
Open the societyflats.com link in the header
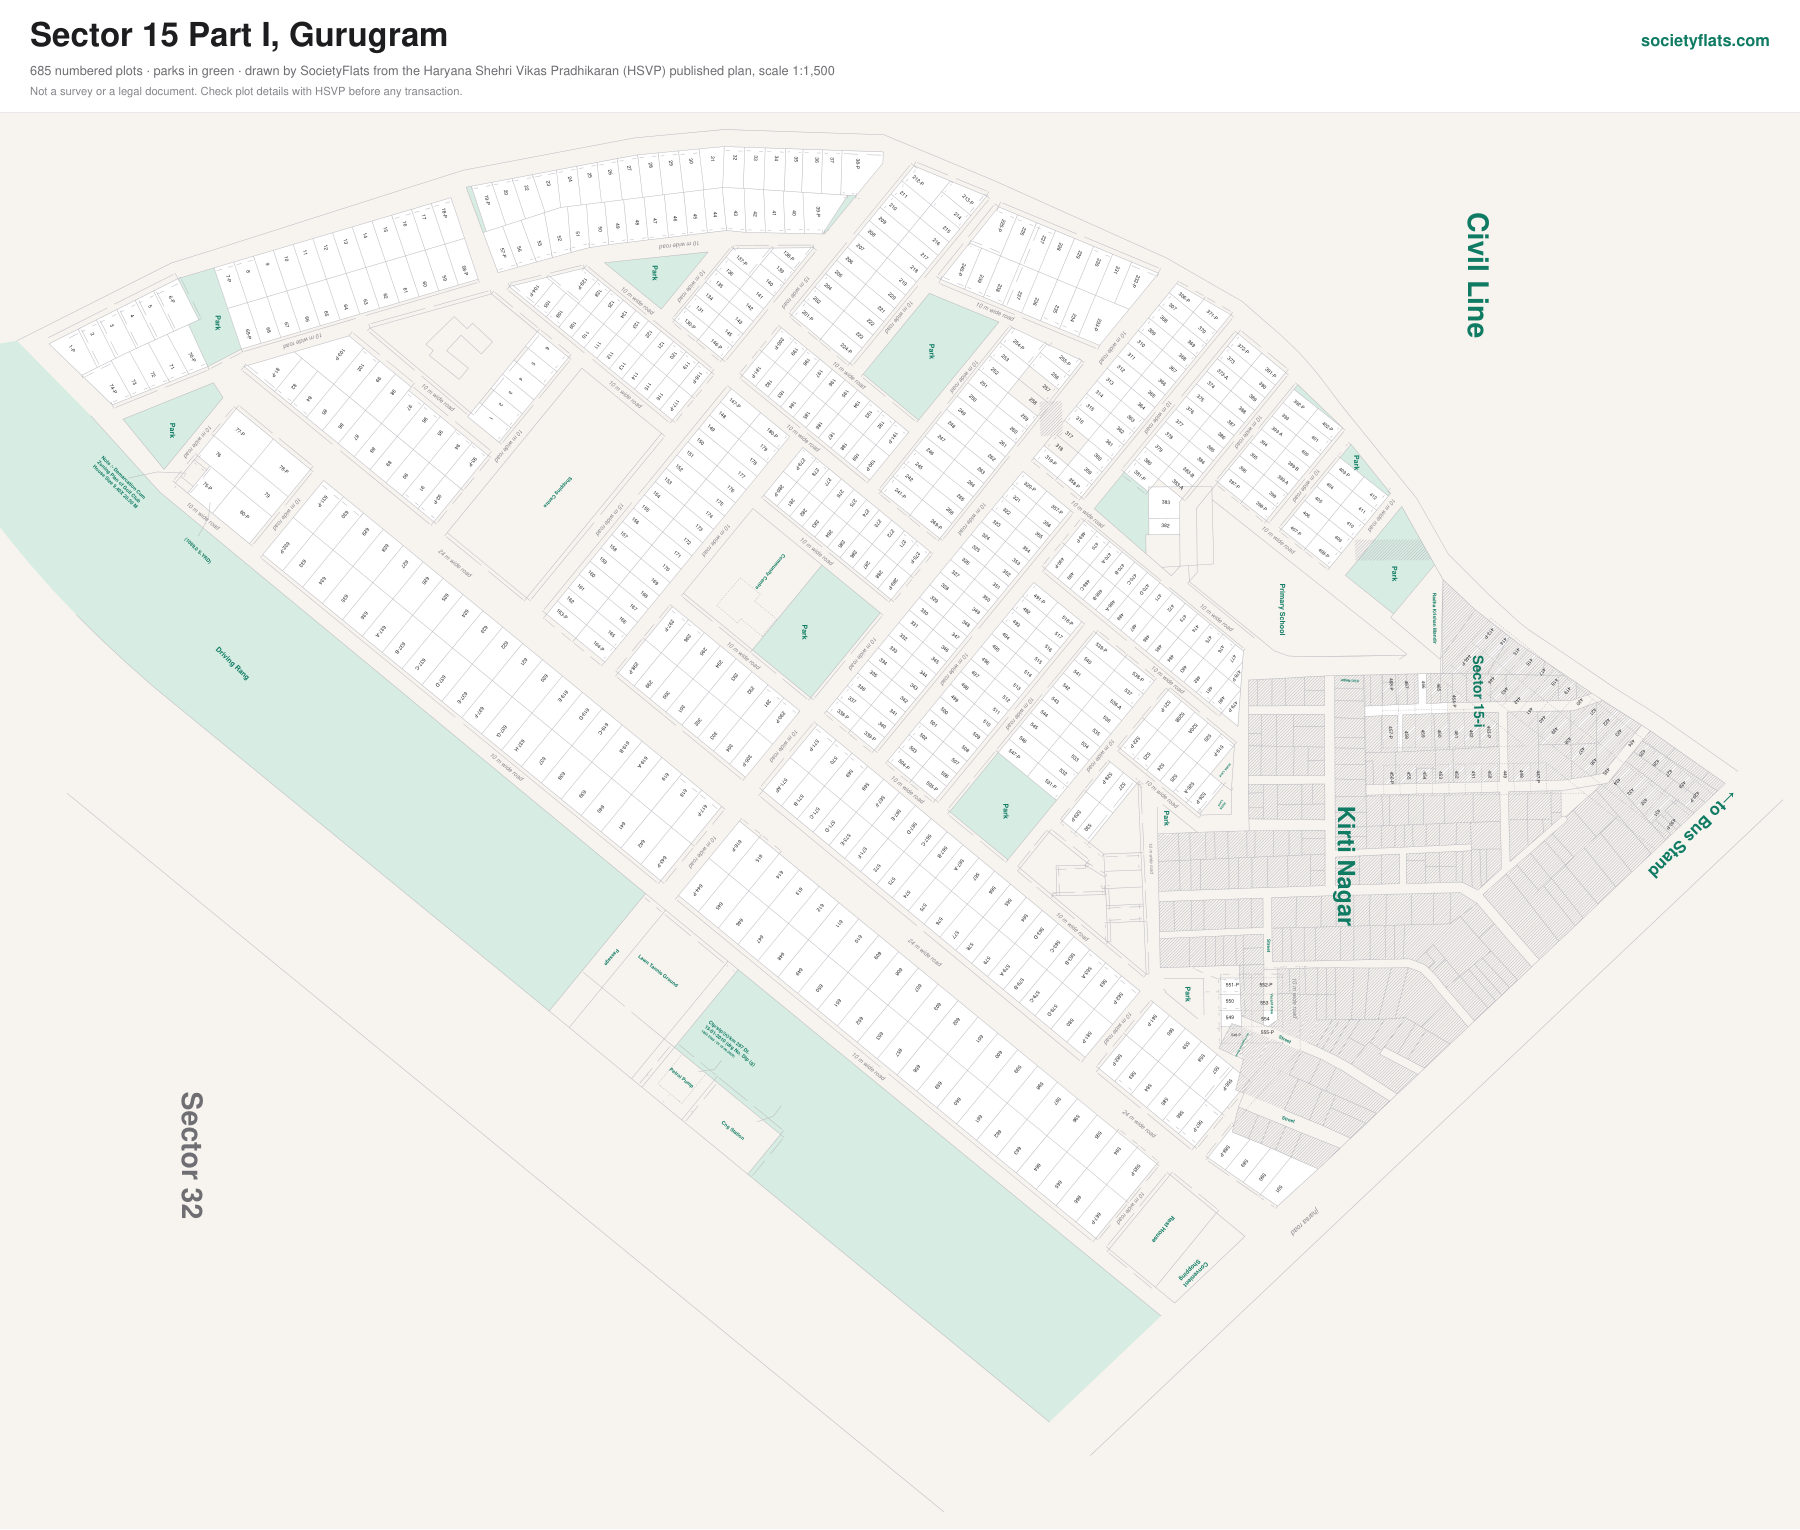(x=1704, y=41)
